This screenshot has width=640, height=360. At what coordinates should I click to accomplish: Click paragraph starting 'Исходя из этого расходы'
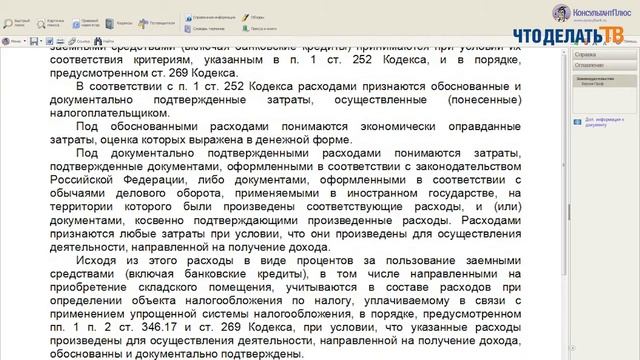click(x=285, y=307)
